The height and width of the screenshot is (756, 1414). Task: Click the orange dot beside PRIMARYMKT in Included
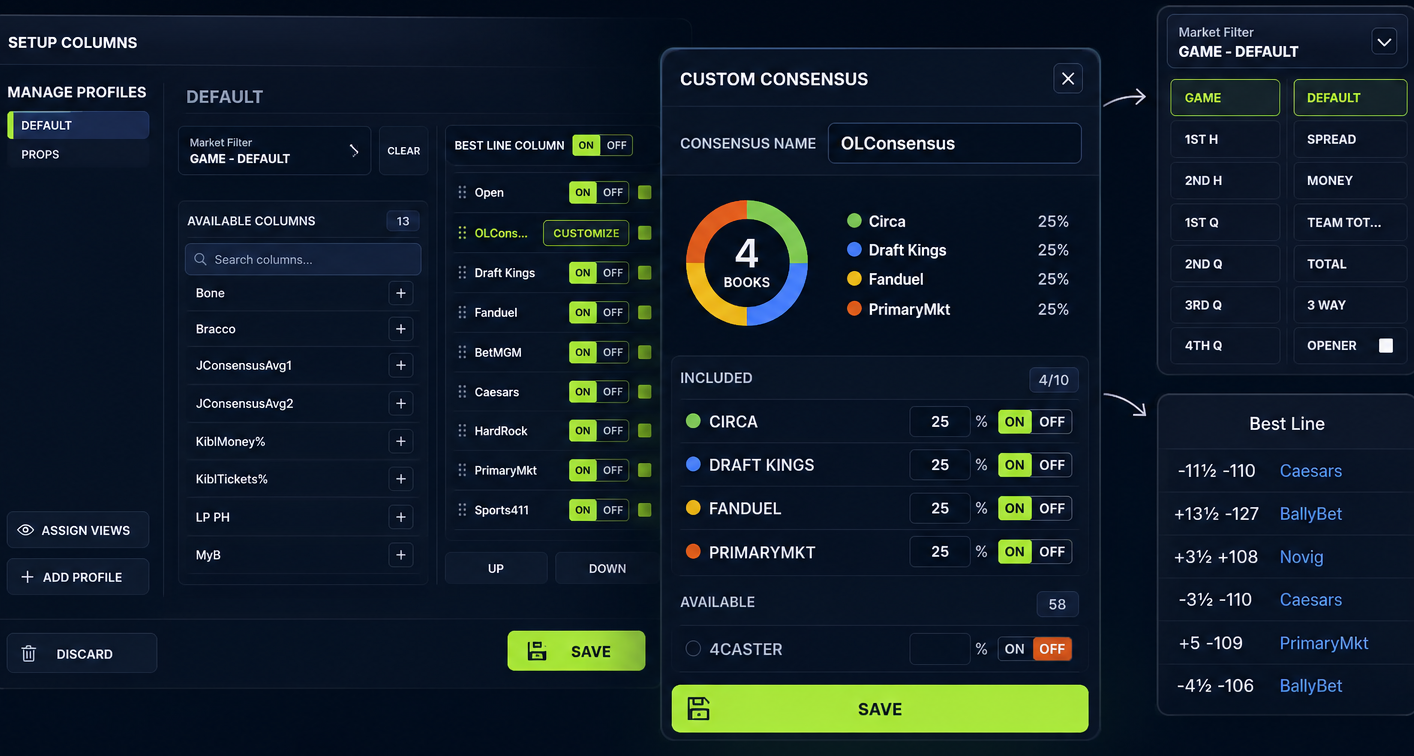[693, 552]
